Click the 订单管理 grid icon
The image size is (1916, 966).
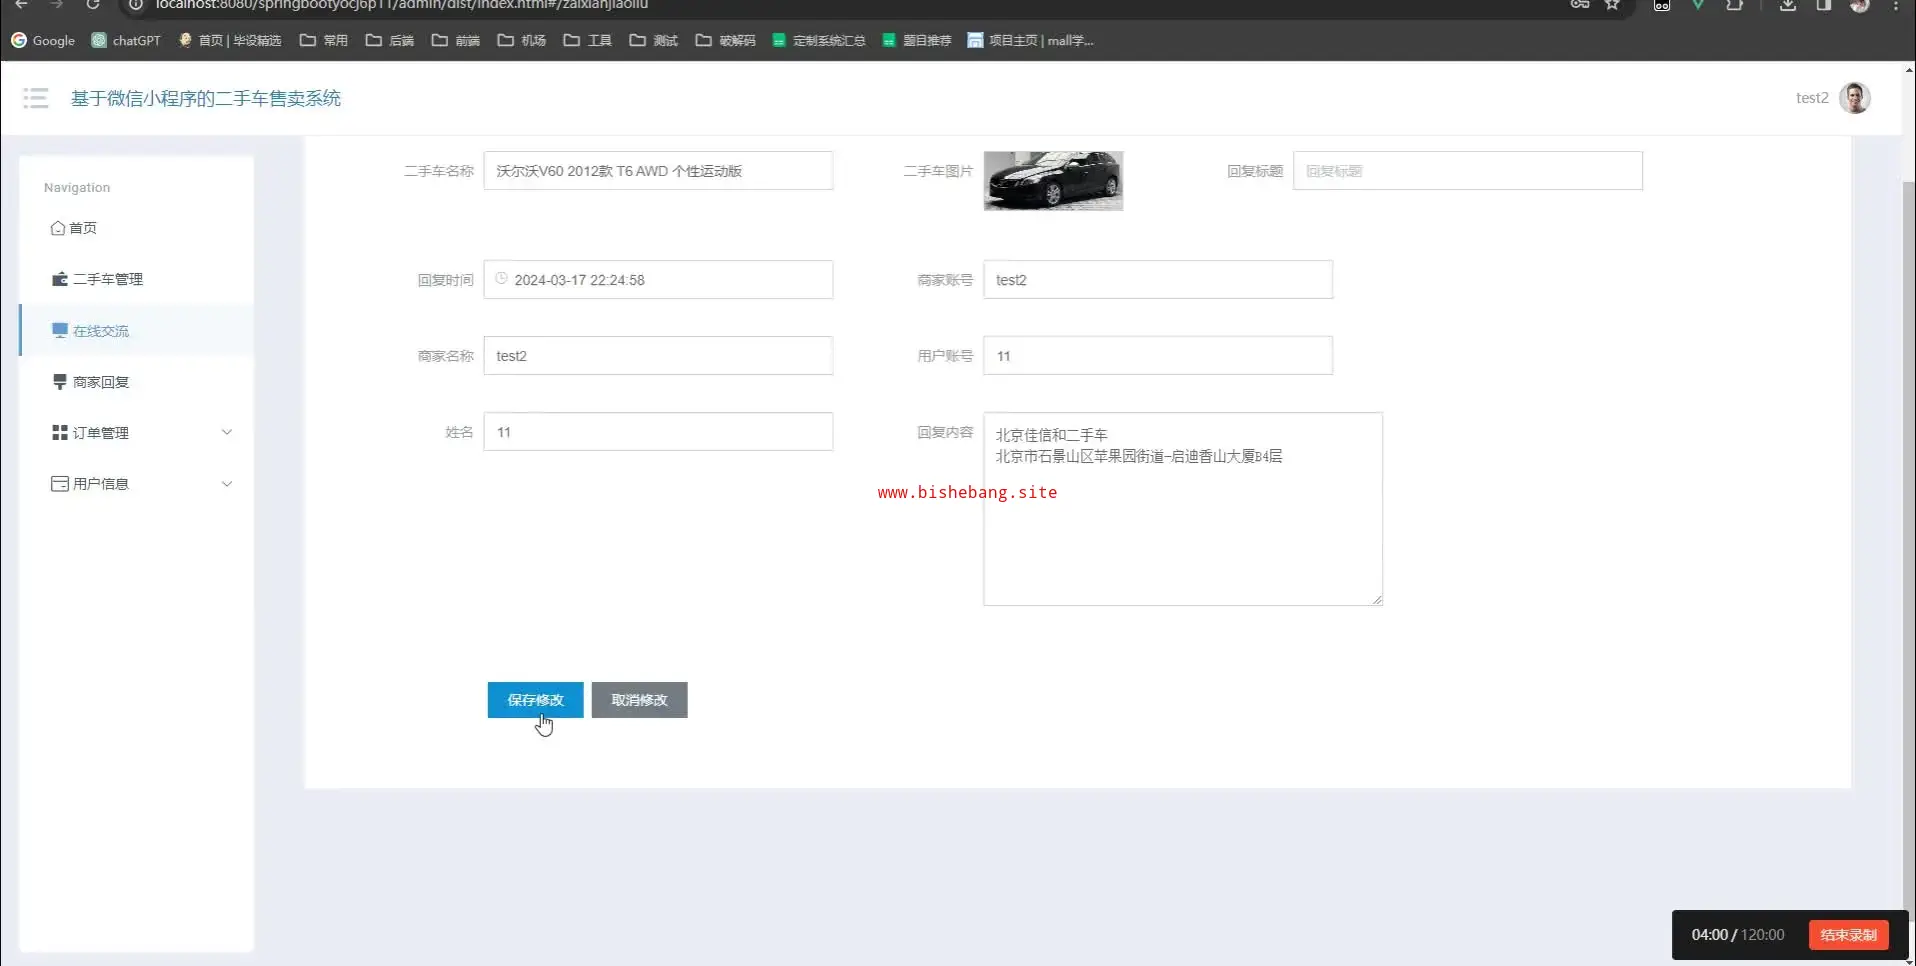60,432
